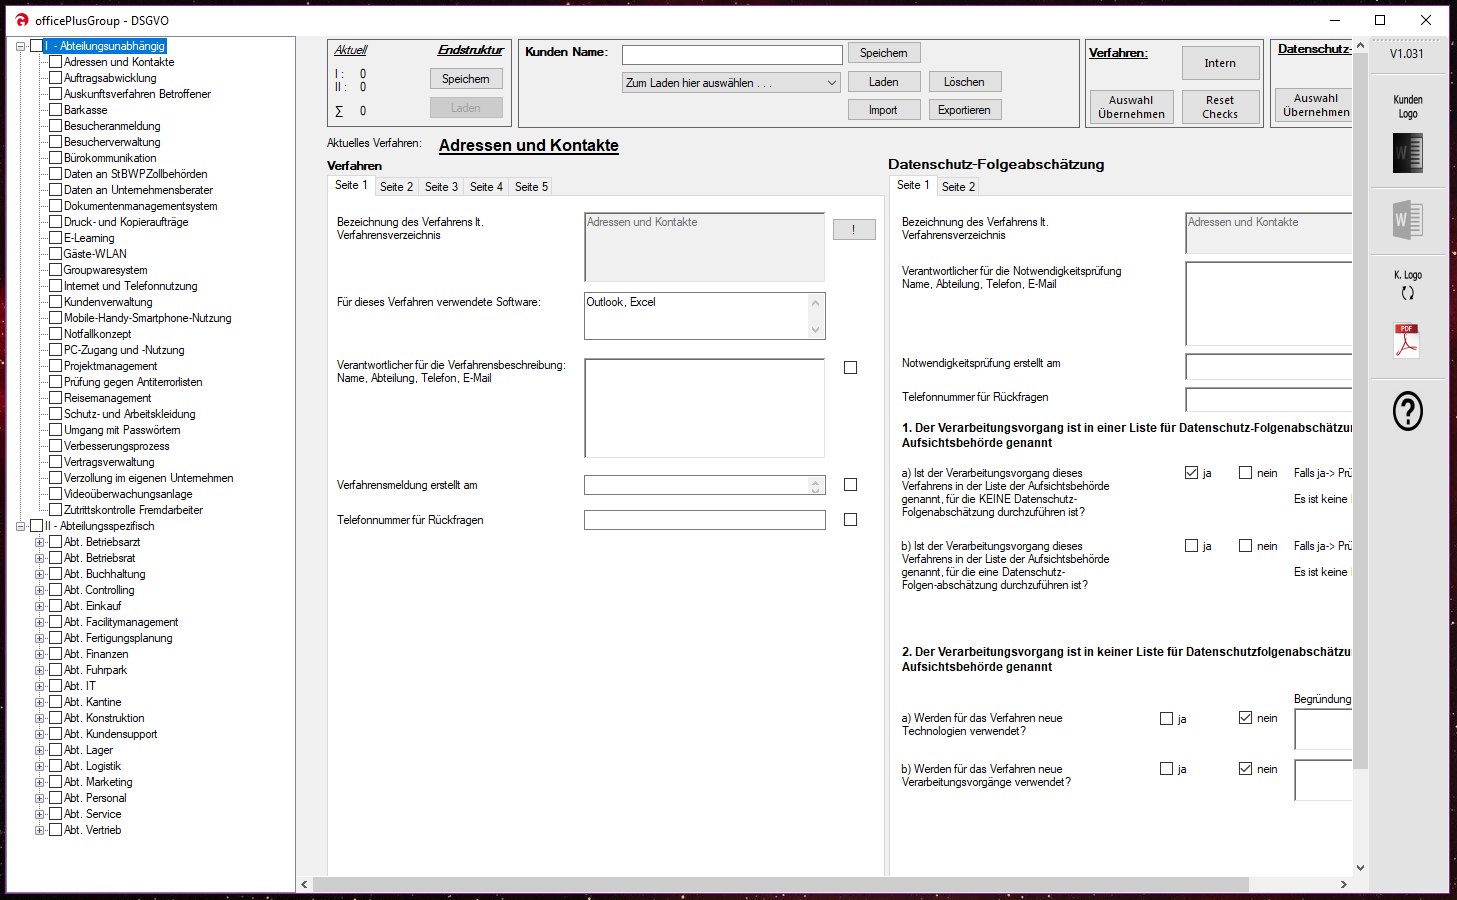1457x900 pixels.
Task: Expand the Abt. Betriebsarzt node
Action: click(40, 542)
